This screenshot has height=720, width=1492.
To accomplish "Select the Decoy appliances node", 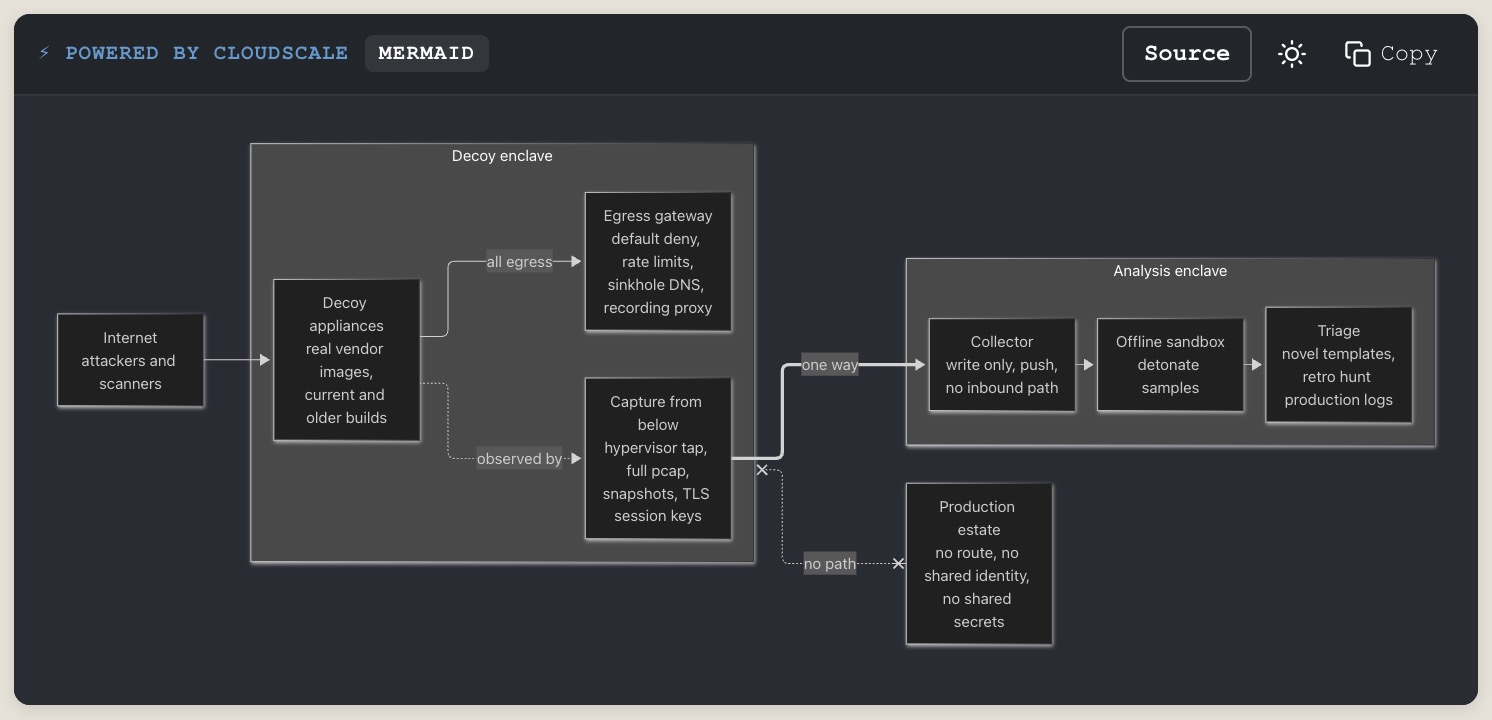I will tap(346, 360).
